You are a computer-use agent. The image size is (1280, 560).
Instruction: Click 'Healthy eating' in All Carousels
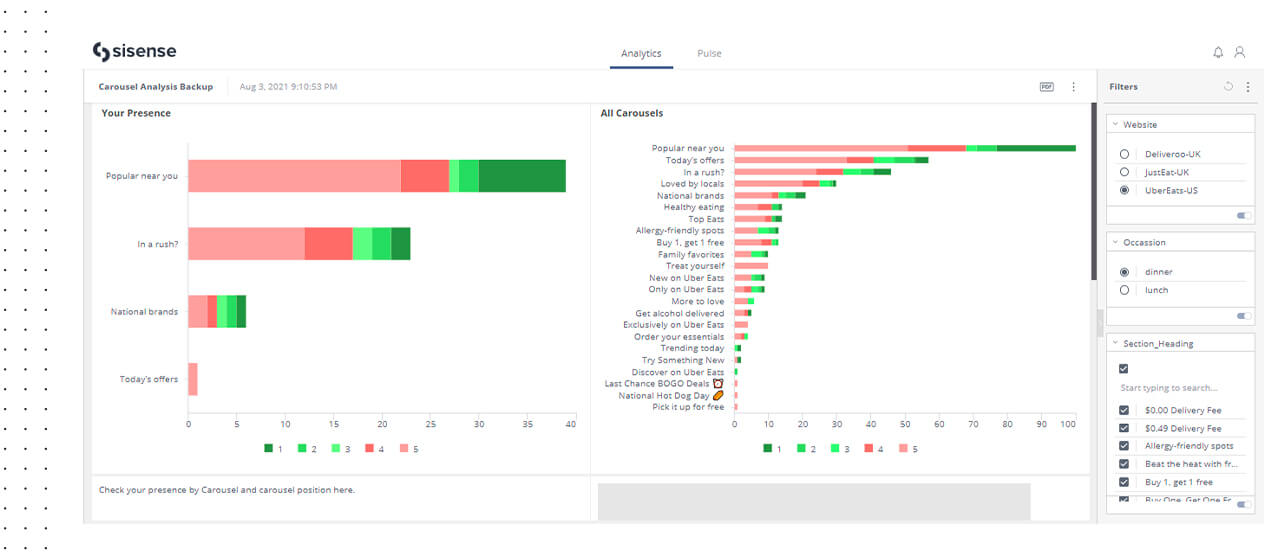point(694,207)
